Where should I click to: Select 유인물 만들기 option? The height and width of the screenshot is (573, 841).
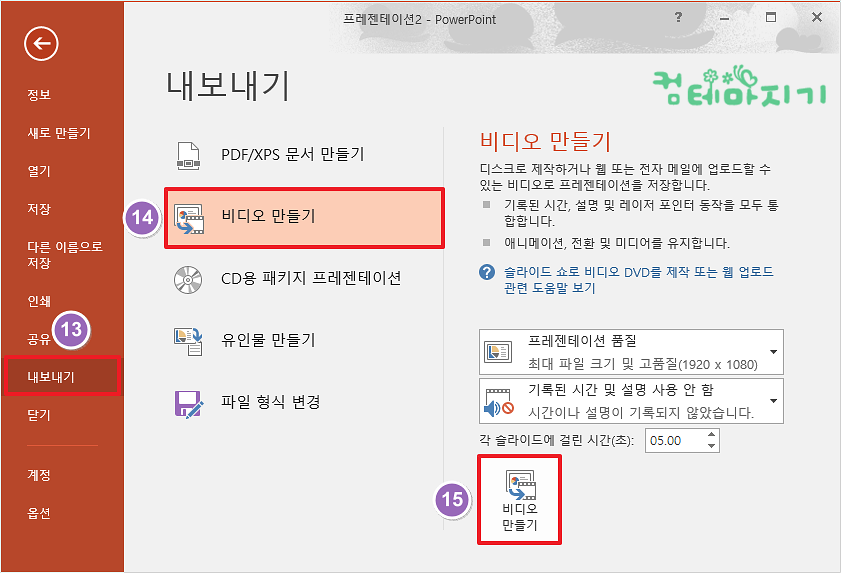(304, 342)
